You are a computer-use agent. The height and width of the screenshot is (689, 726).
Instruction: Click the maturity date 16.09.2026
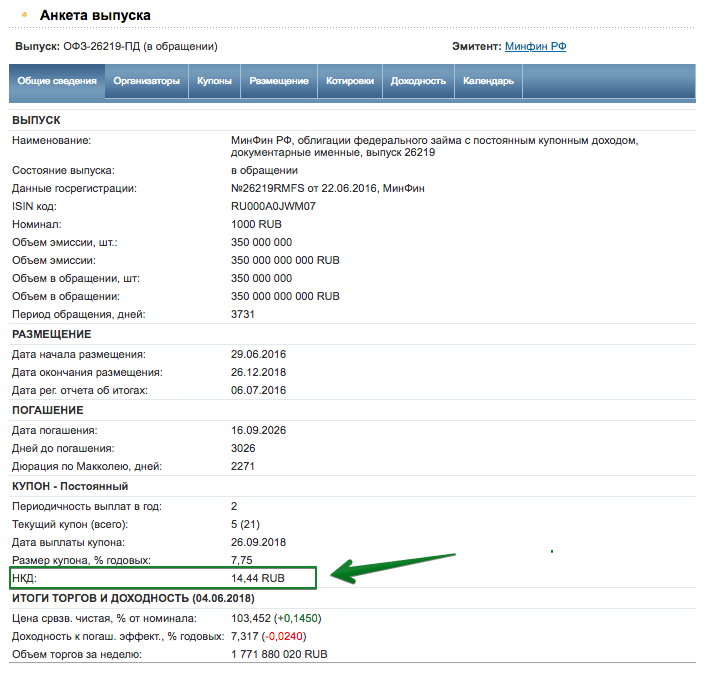click(x=258, y=430)
